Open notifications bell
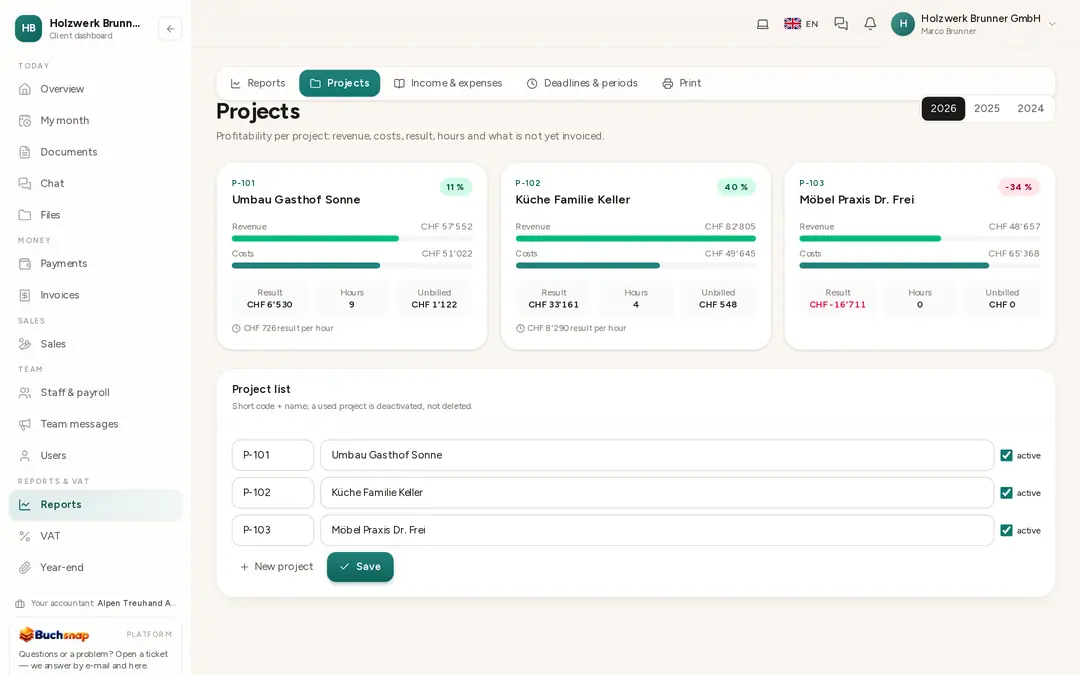The image size is (1080, 675). (x=871, y=24)
